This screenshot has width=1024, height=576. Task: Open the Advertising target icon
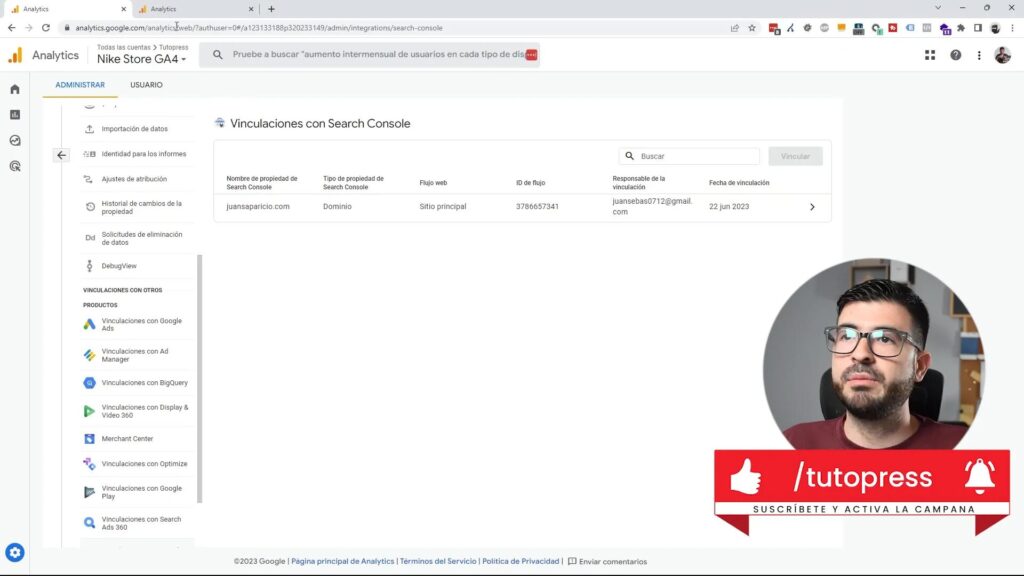15,166
